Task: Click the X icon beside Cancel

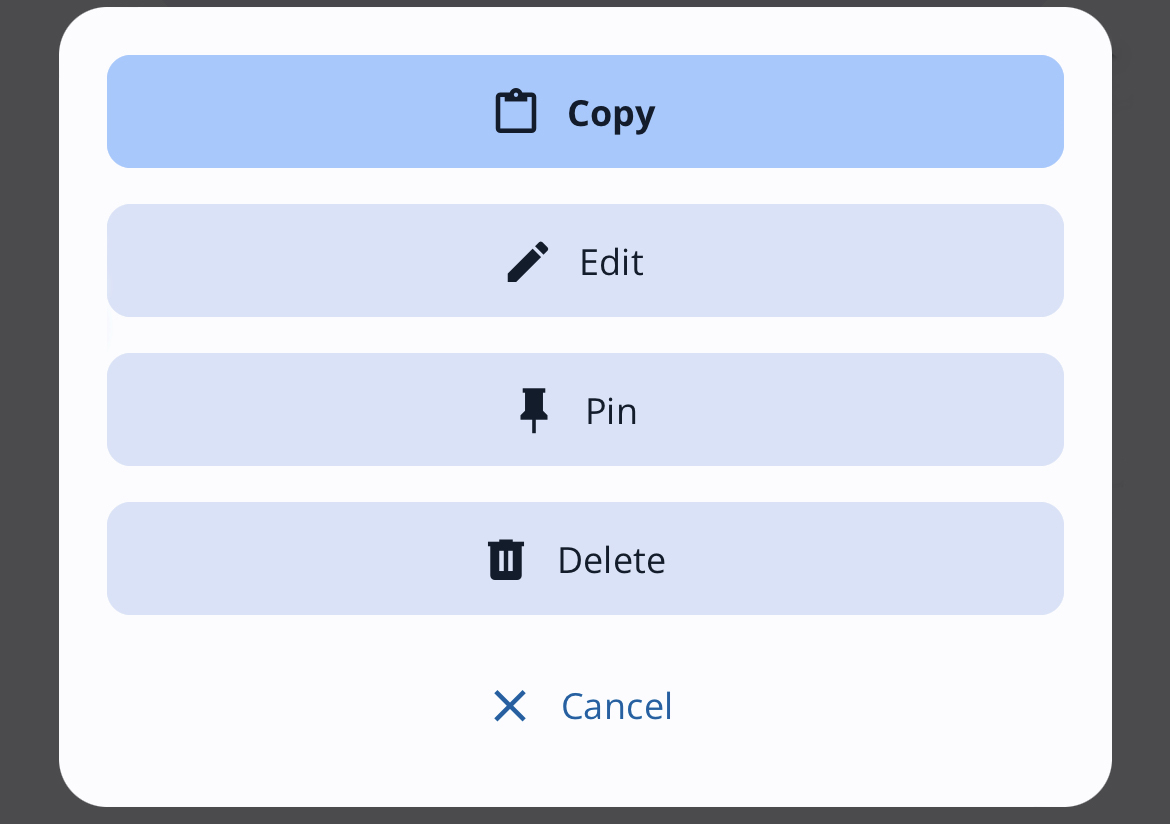Action: click(510, 705)
